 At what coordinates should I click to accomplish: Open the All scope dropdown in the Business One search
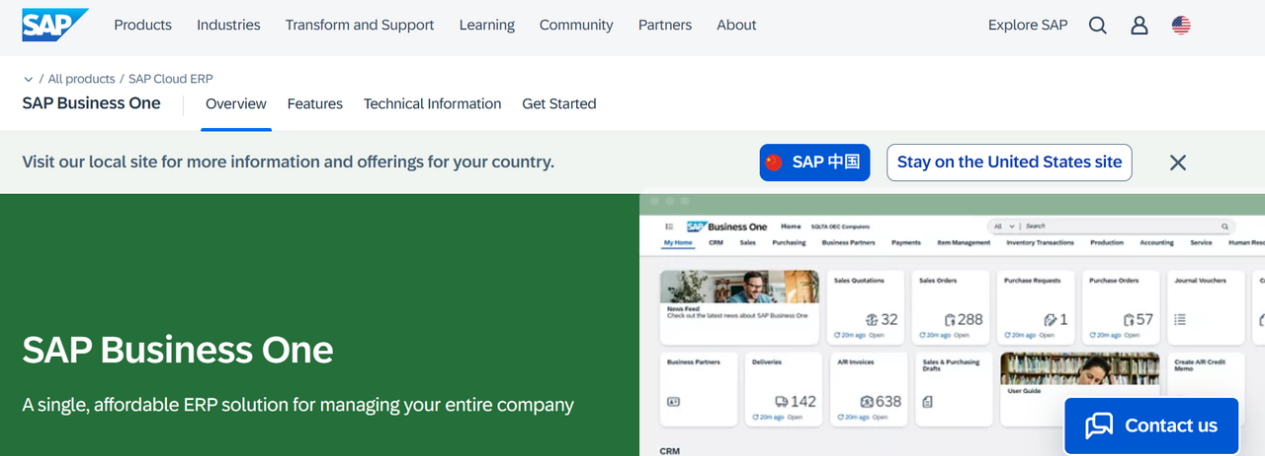point(1006,227)
